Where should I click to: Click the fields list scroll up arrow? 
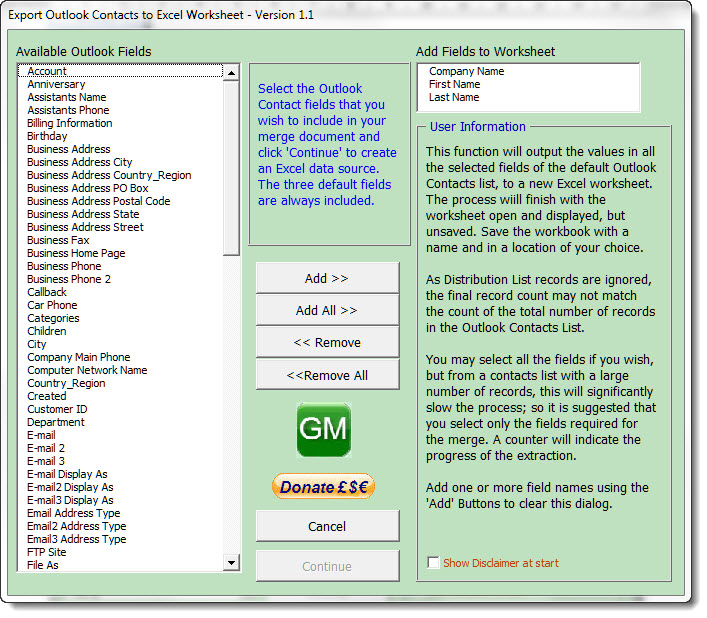point(231,73)
